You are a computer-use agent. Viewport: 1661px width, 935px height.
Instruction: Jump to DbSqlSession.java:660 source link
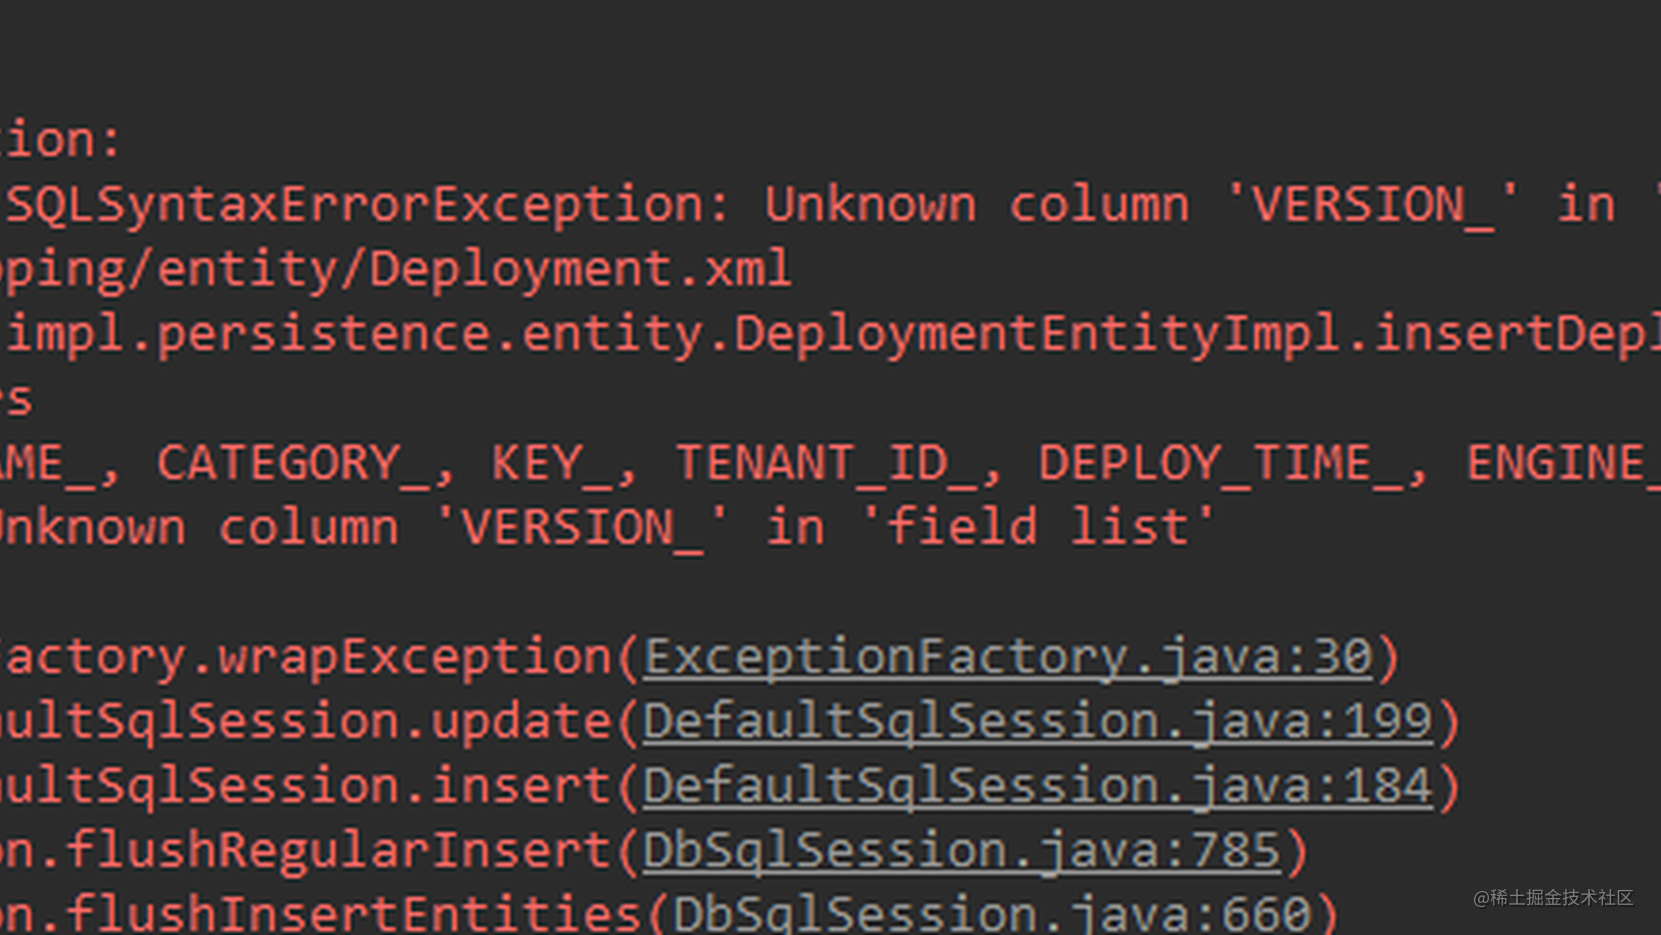991,913
